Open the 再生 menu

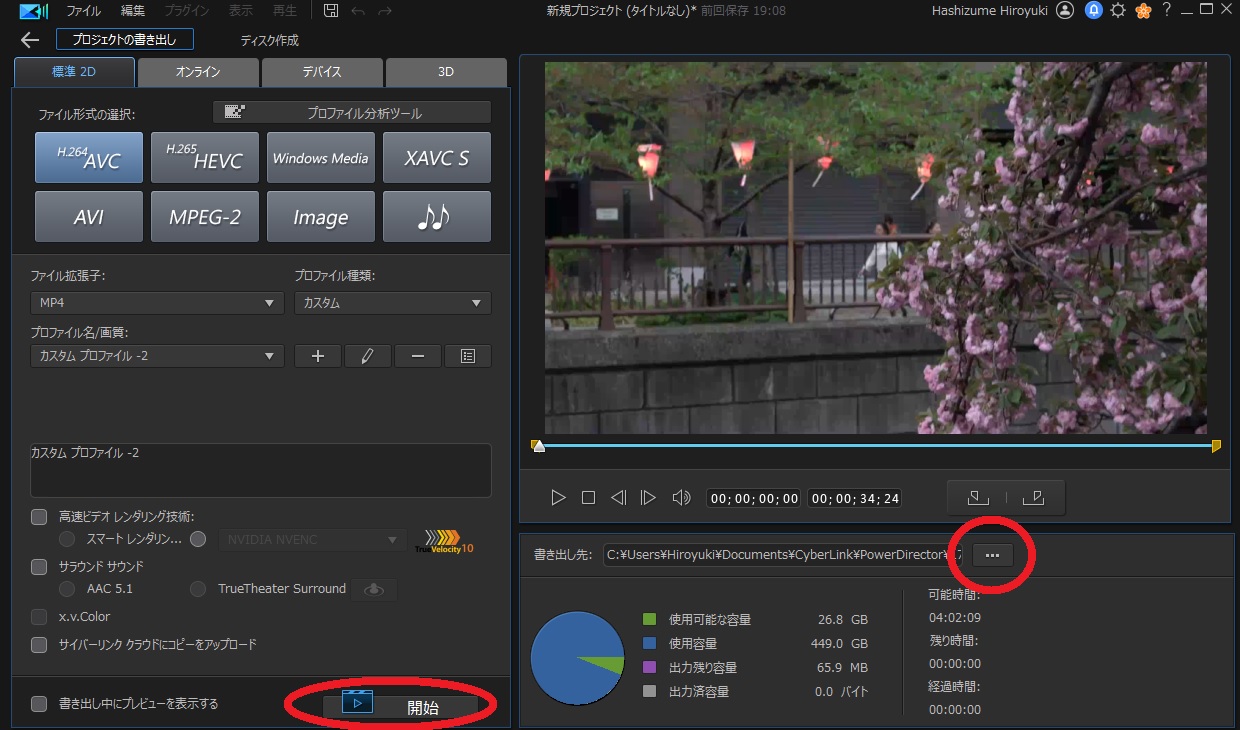[285, 11]
